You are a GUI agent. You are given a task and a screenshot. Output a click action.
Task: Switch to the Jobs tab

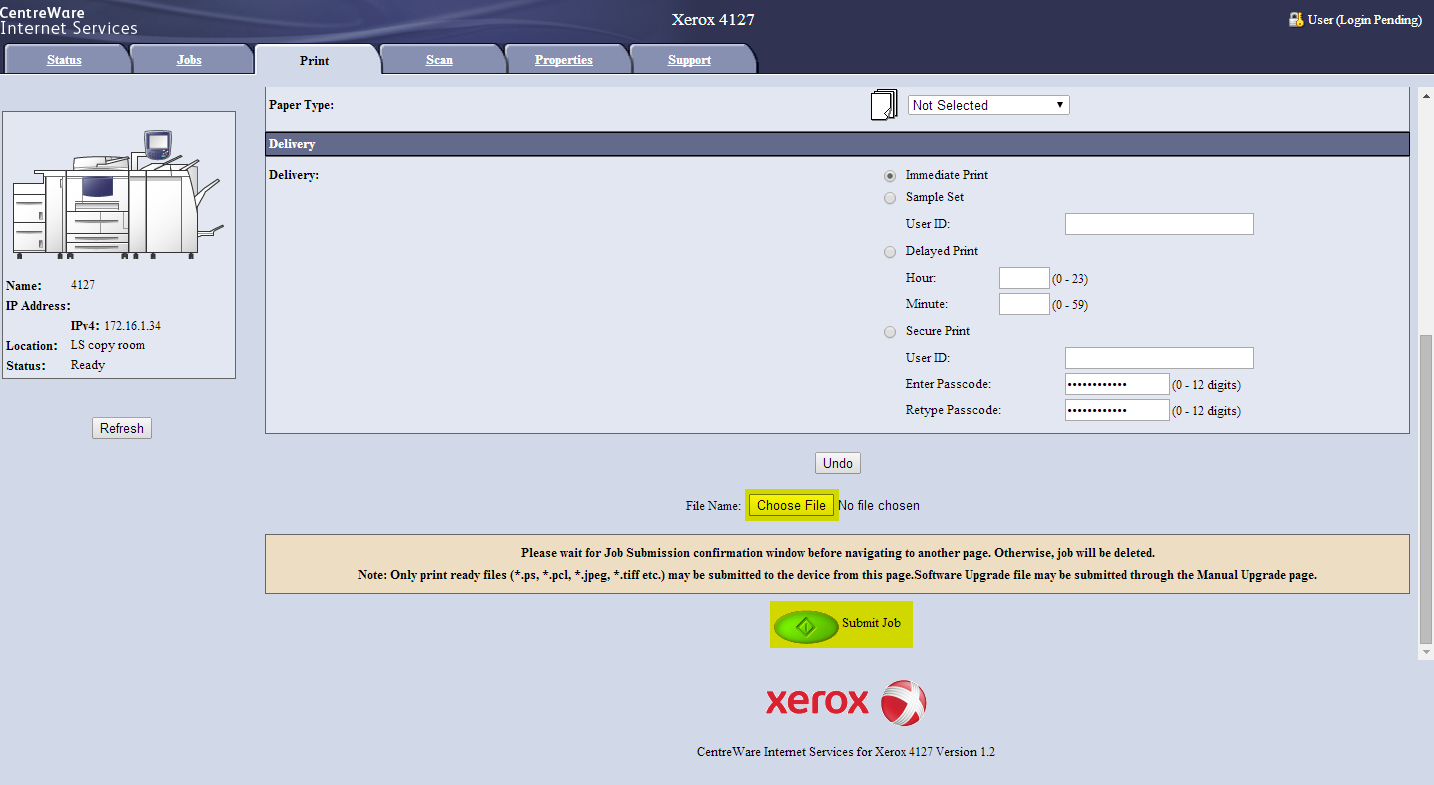click(189, 59)
